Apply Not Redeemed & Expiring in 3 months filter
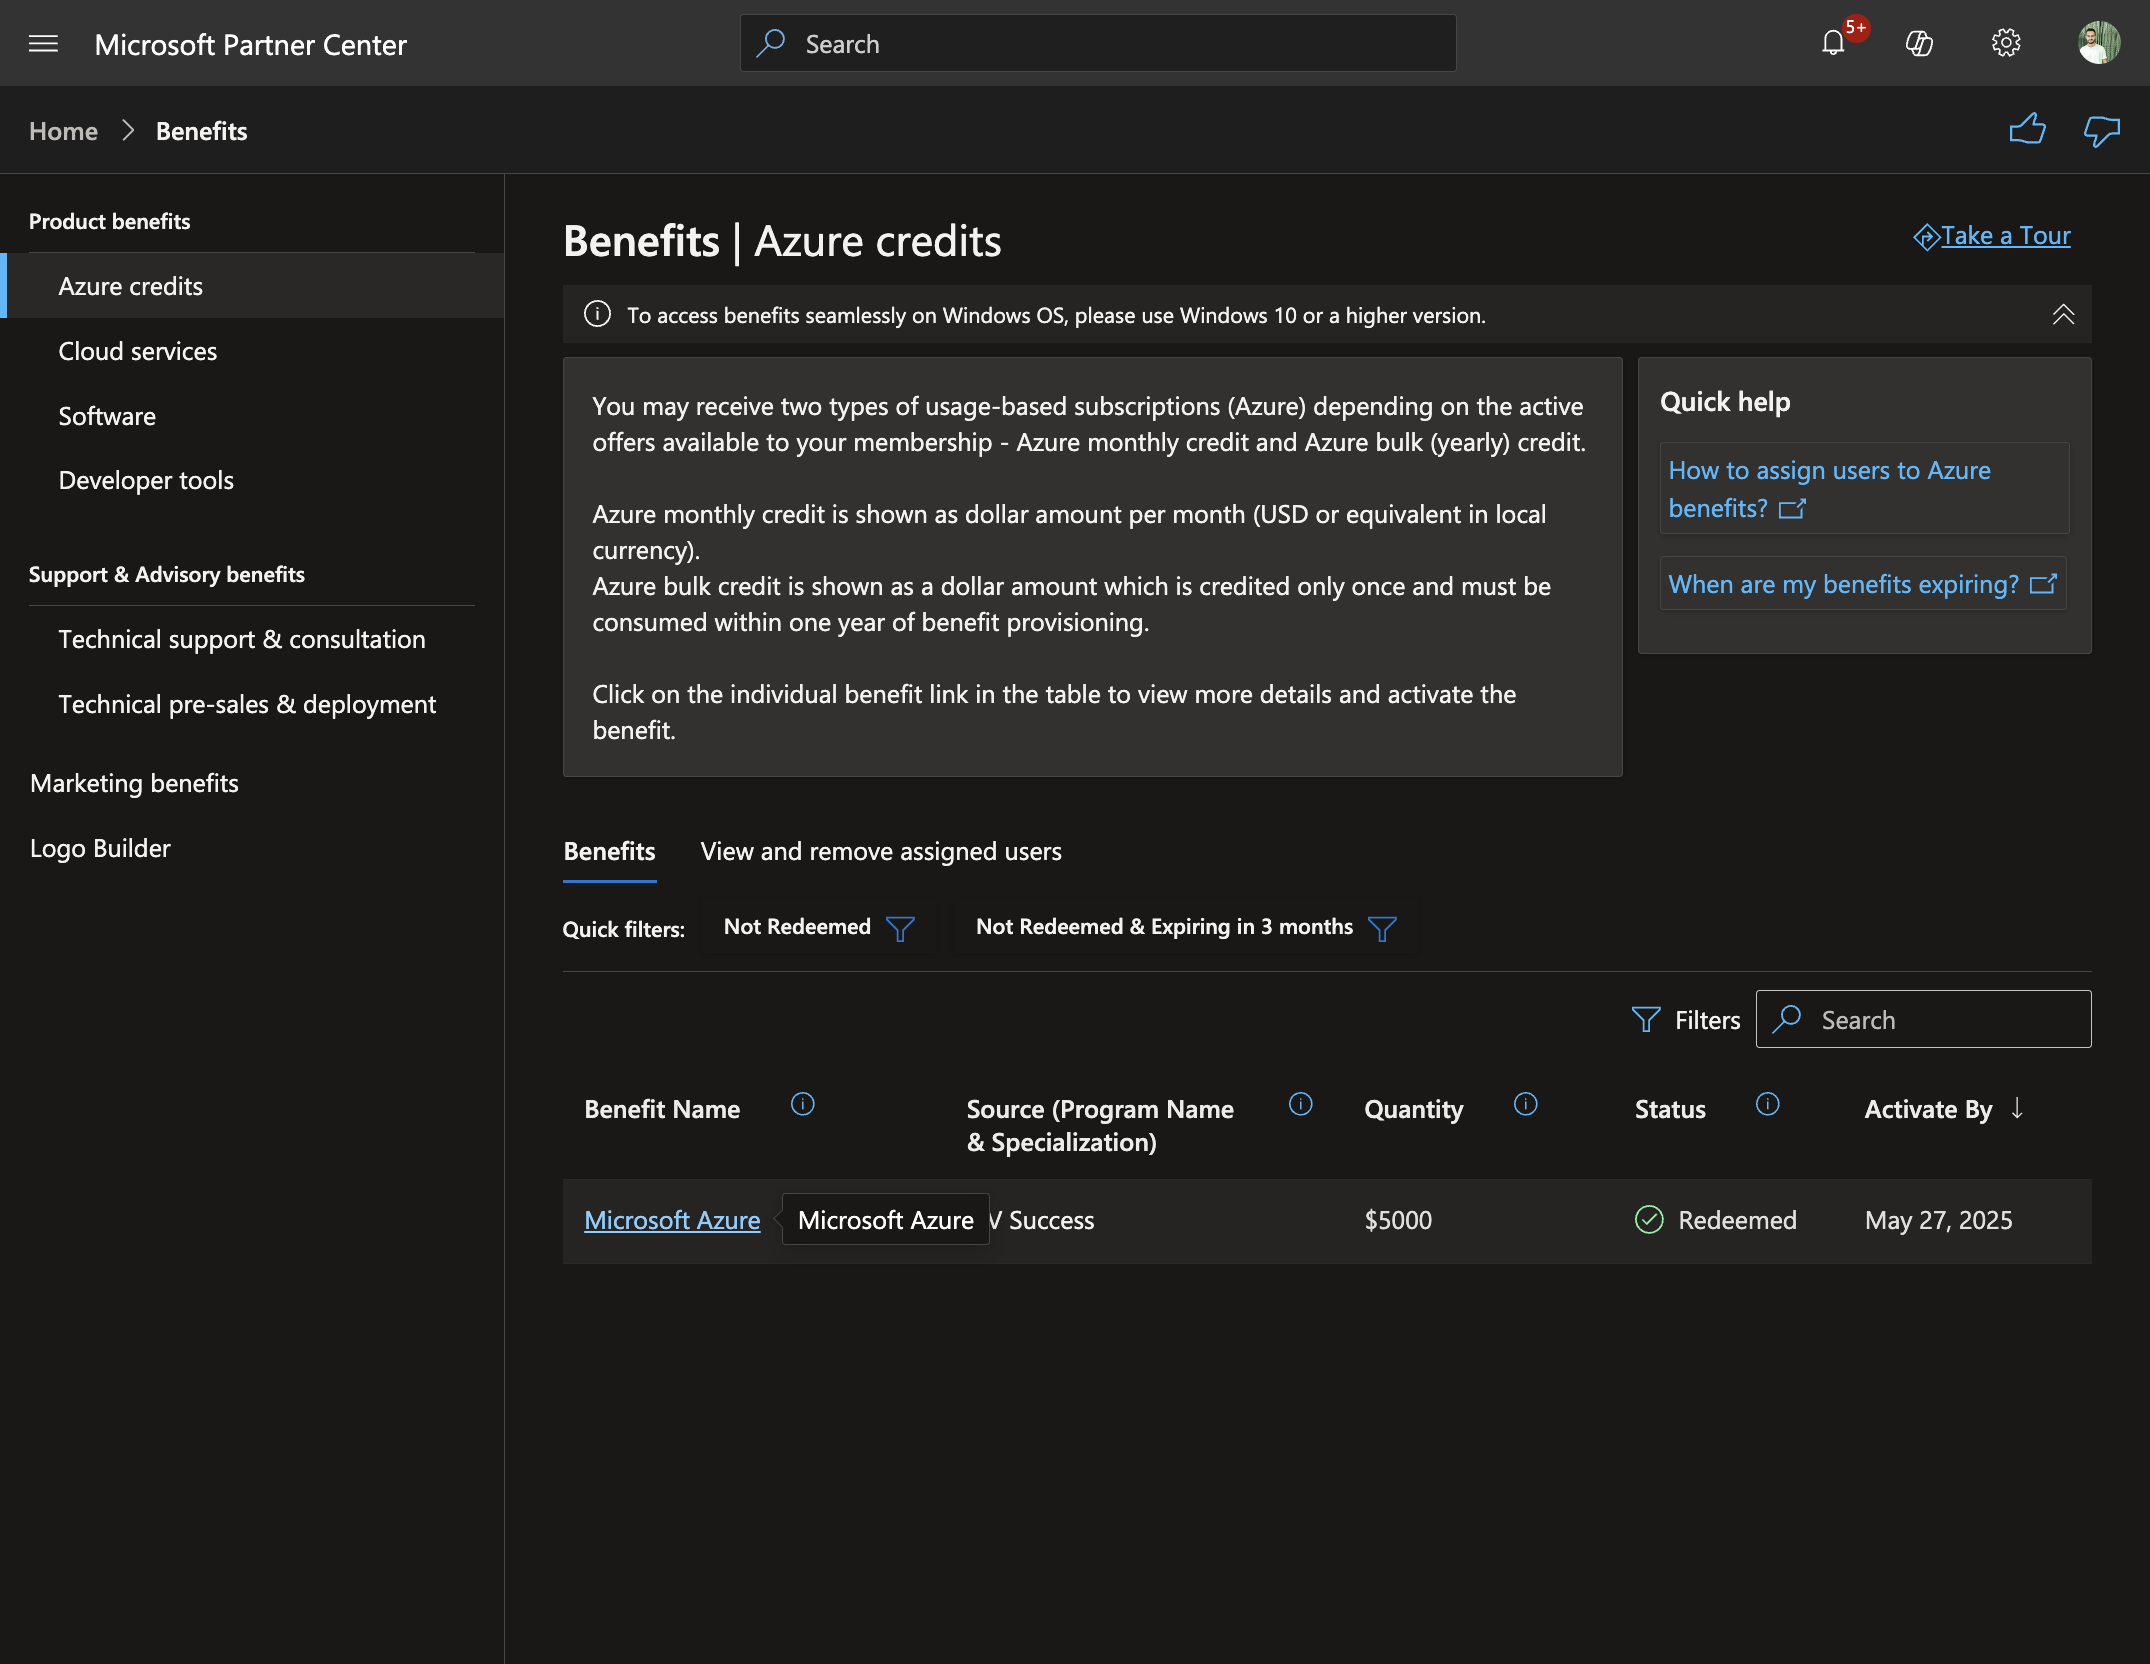Screen dimensions: 2150x1664 [x=1186, y=927]
